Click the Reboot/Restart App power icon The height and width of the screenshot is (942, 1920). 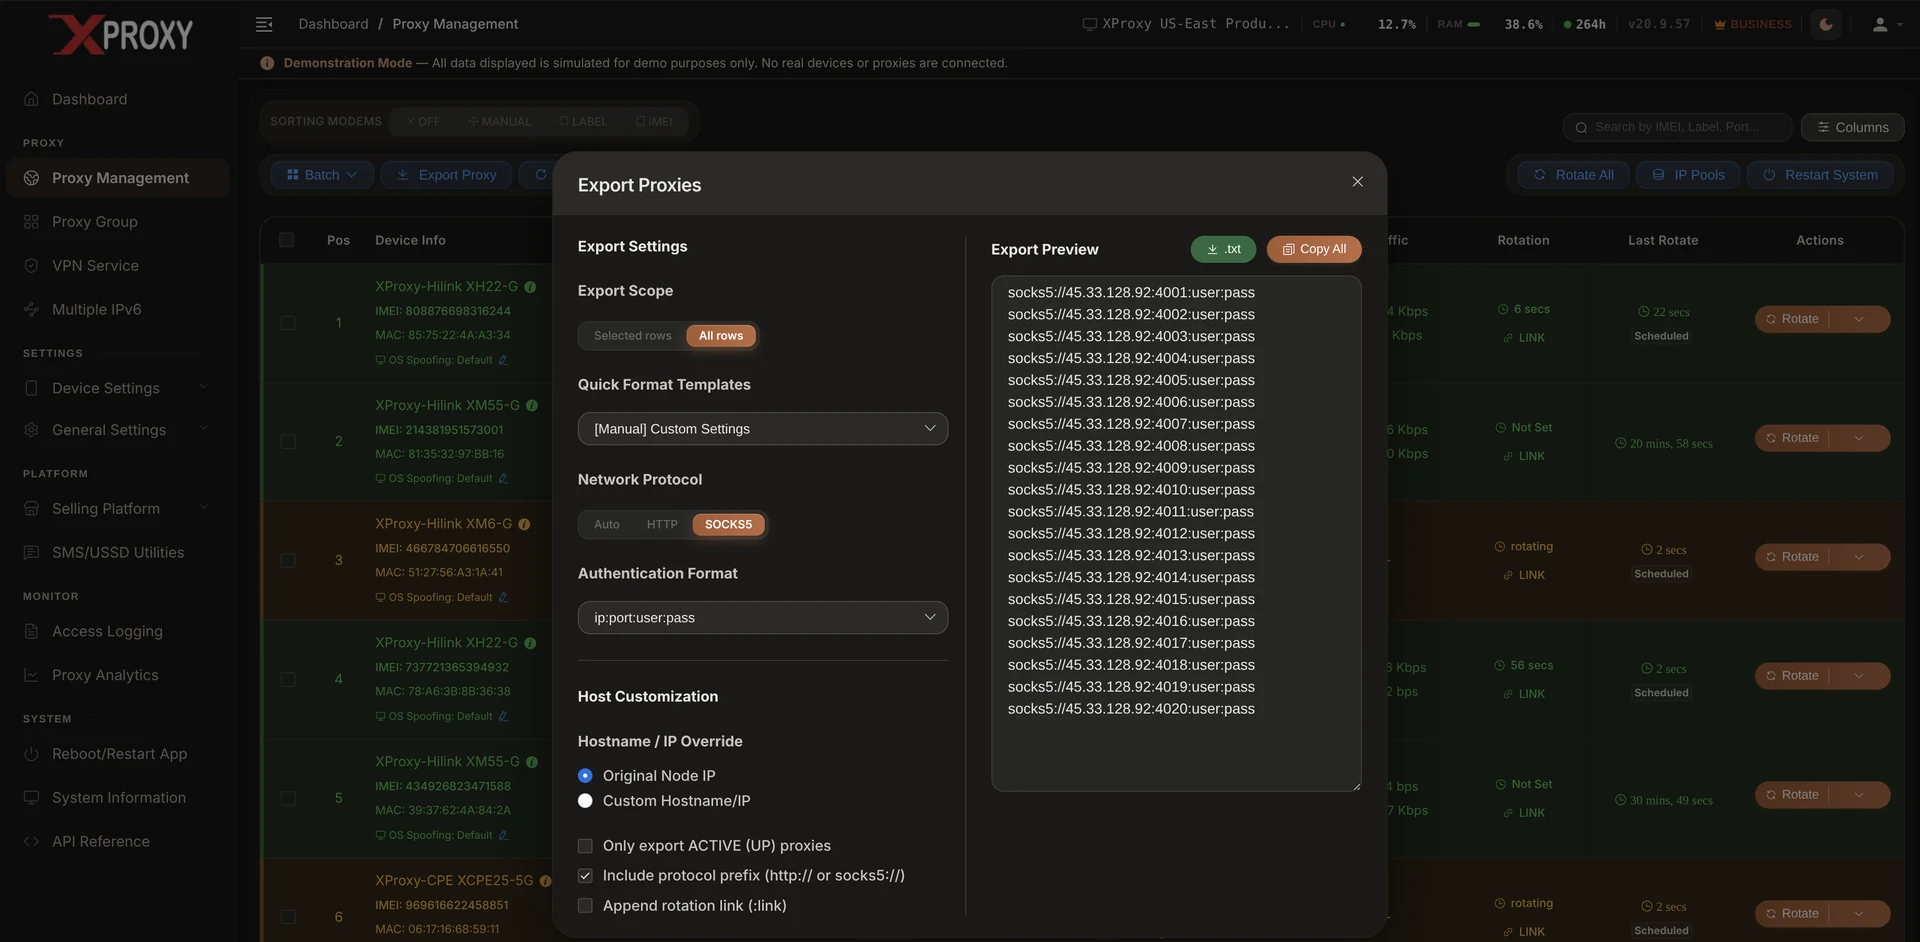tap(31, 754)
